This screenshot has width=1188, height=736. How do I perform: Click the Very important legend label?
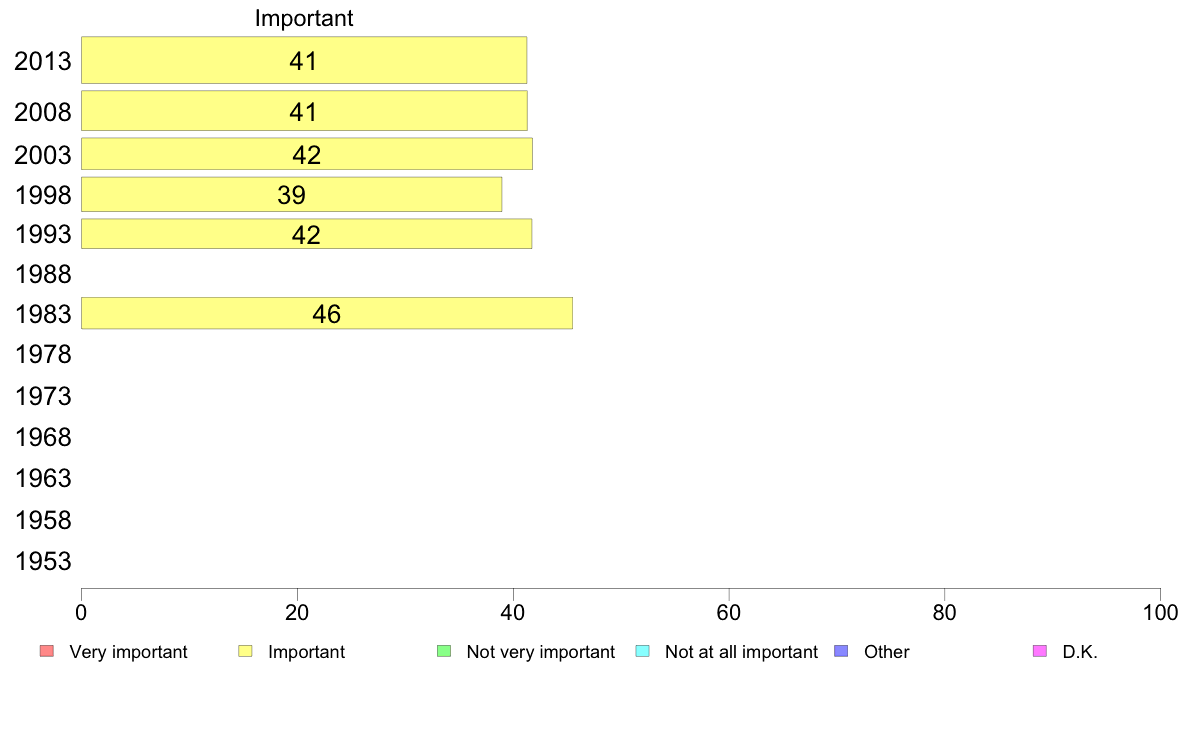click(x=128, y=652)
